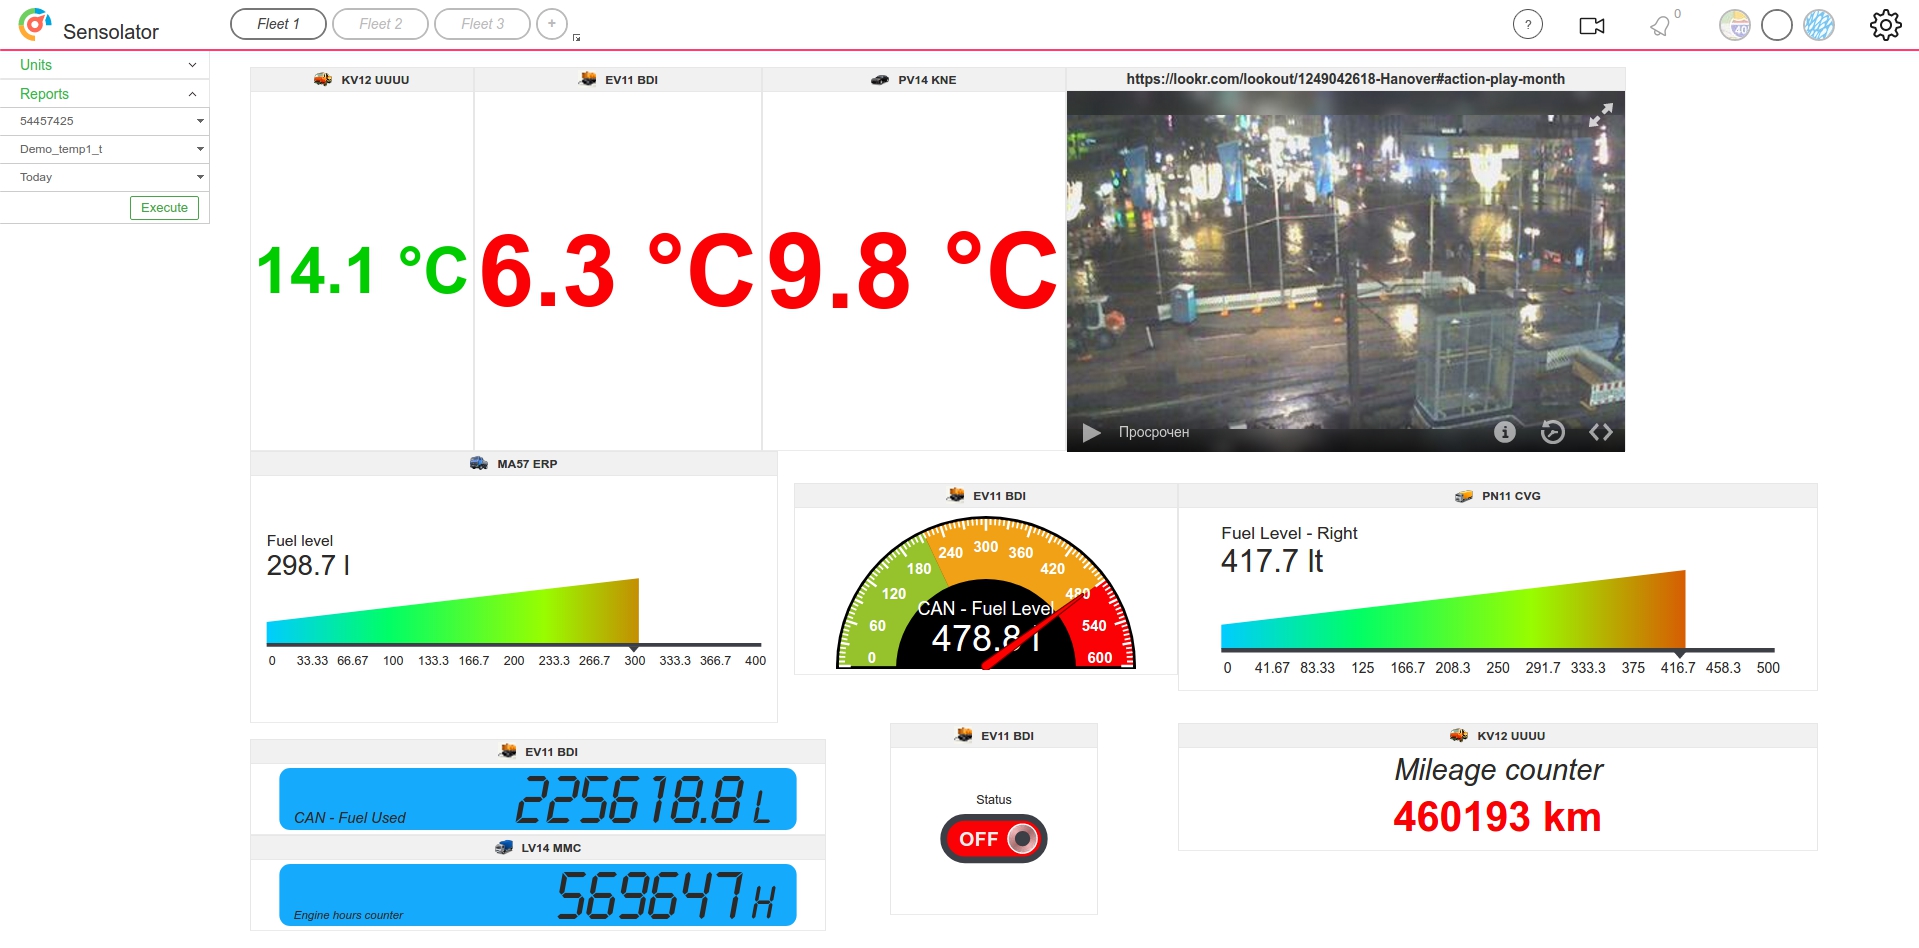The image size is (1919, 948).
Task: Open settings with the gear icon
Action: (1885, 25)
